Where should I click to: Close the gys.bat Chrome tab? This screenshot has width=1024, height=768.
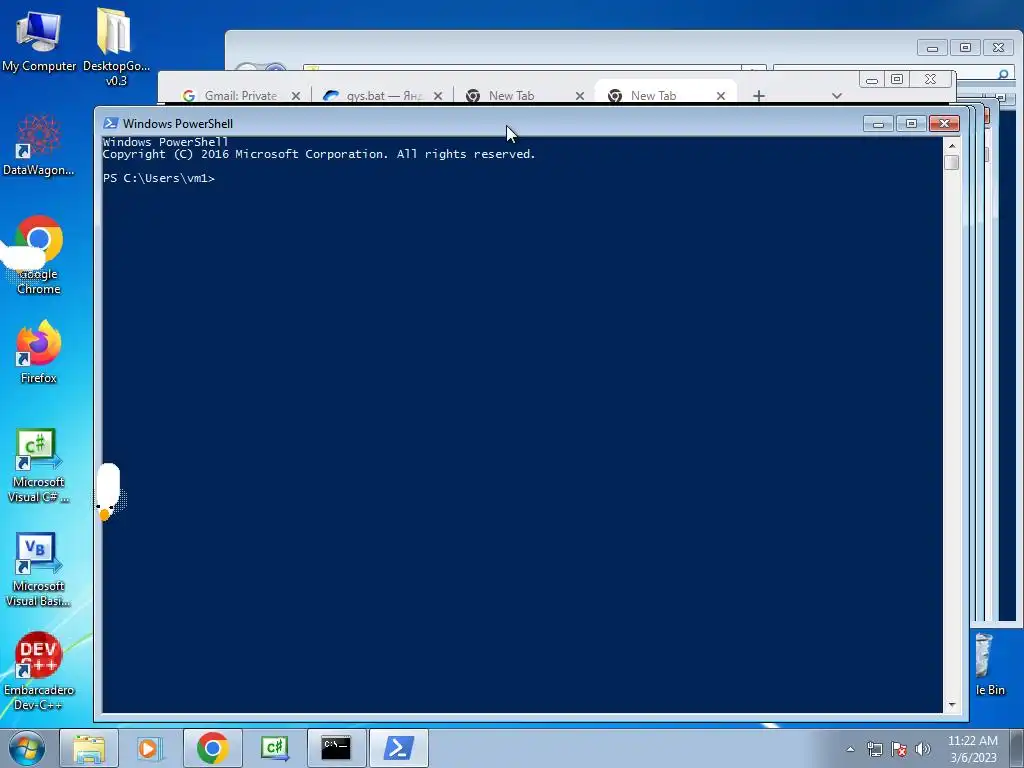tap(438, 96)
